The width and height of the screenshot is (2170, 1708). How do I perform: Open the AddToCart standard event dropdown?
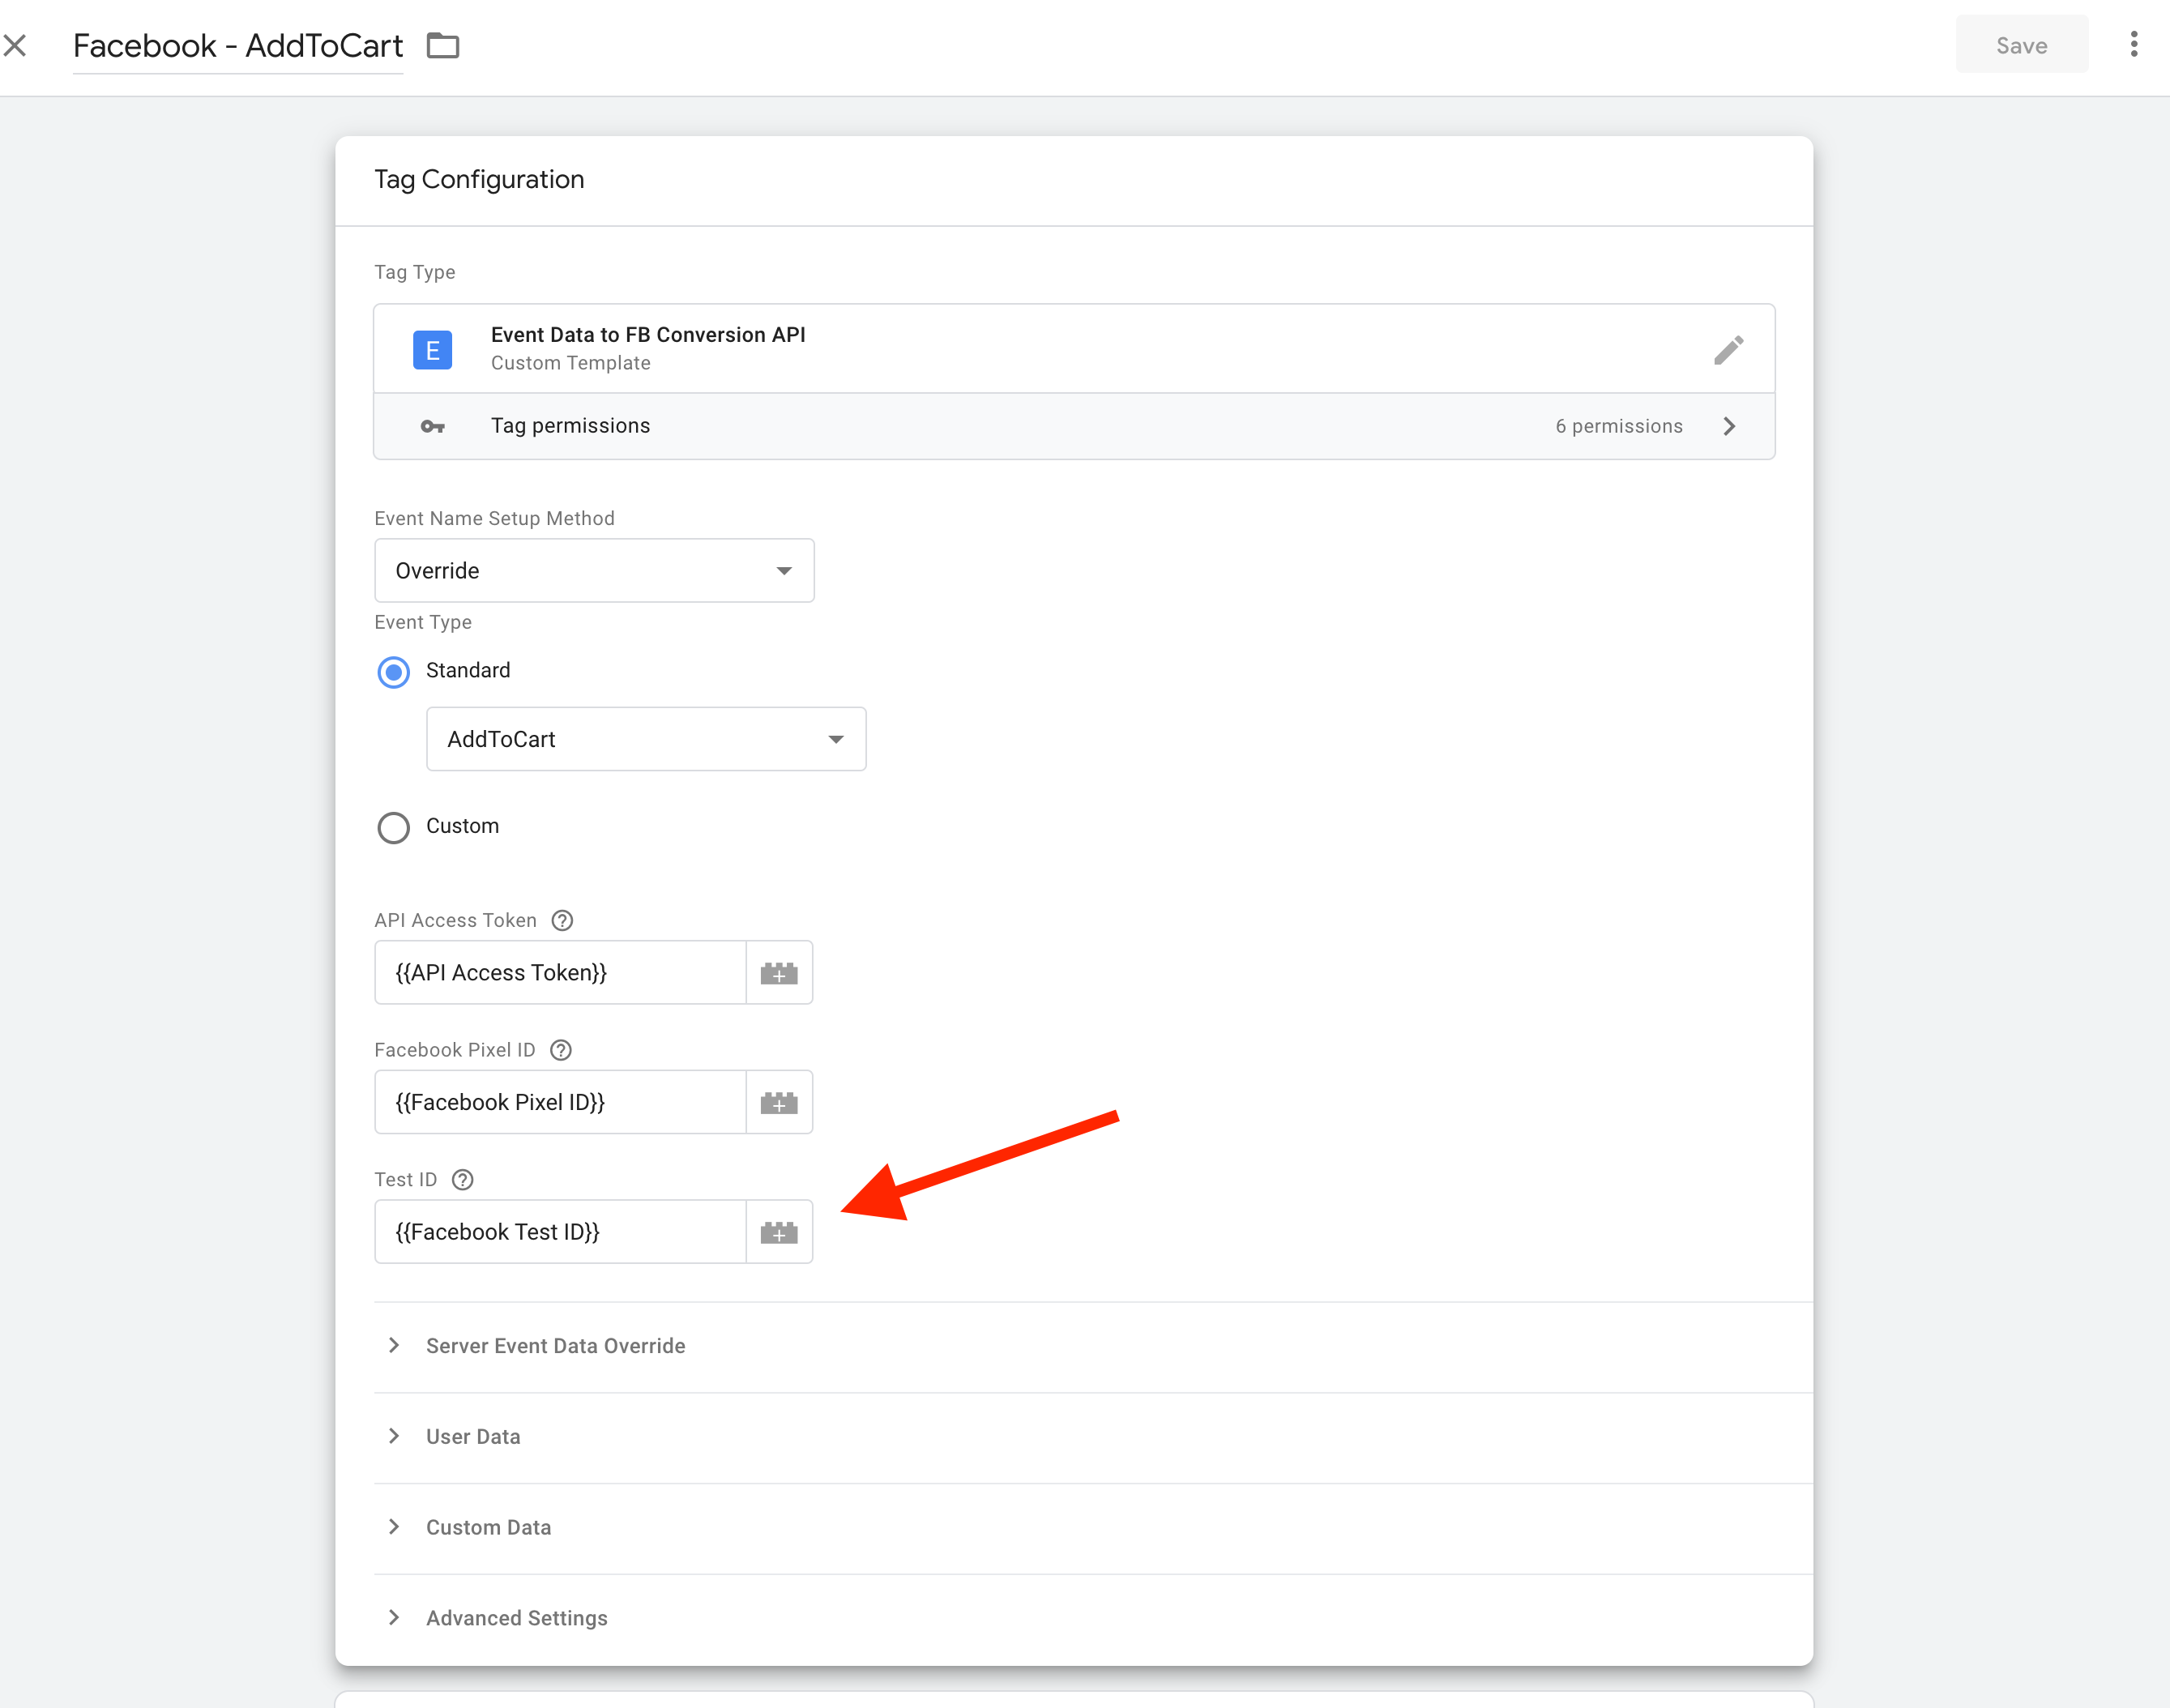tap(645, 739)
